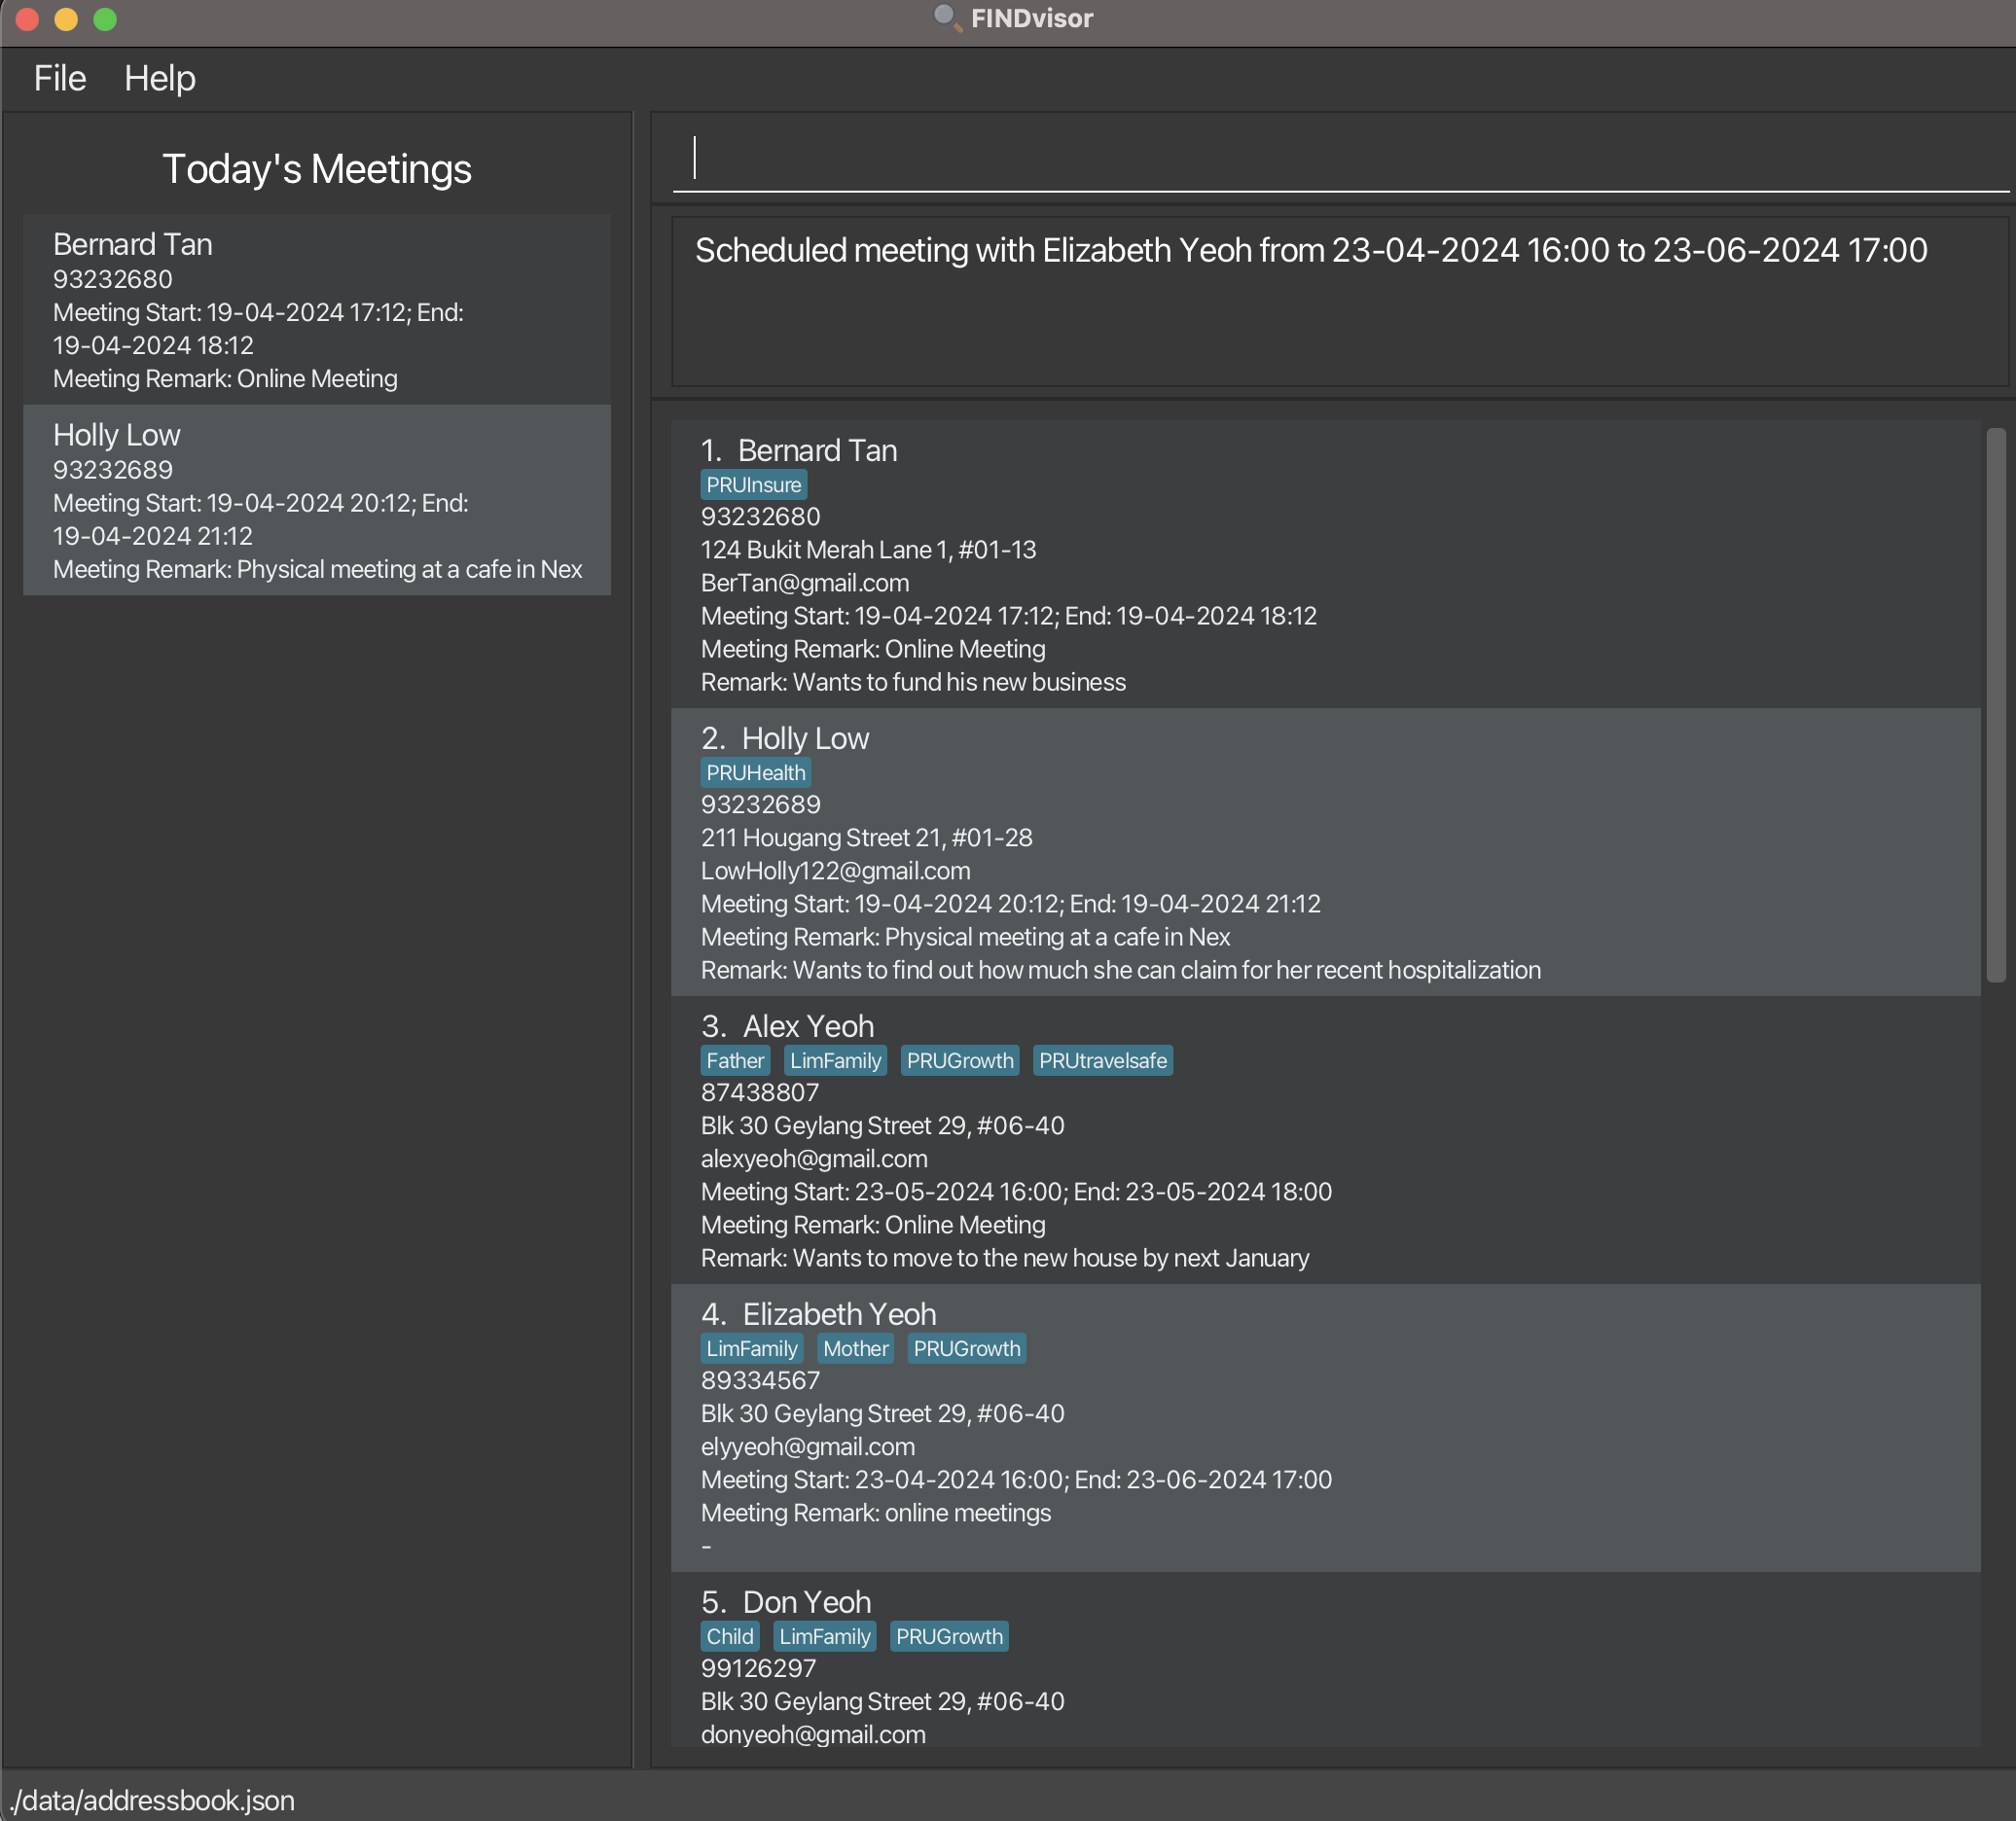Click the FINDvisor magnifier icon in title bar

[x=945, y=18]
